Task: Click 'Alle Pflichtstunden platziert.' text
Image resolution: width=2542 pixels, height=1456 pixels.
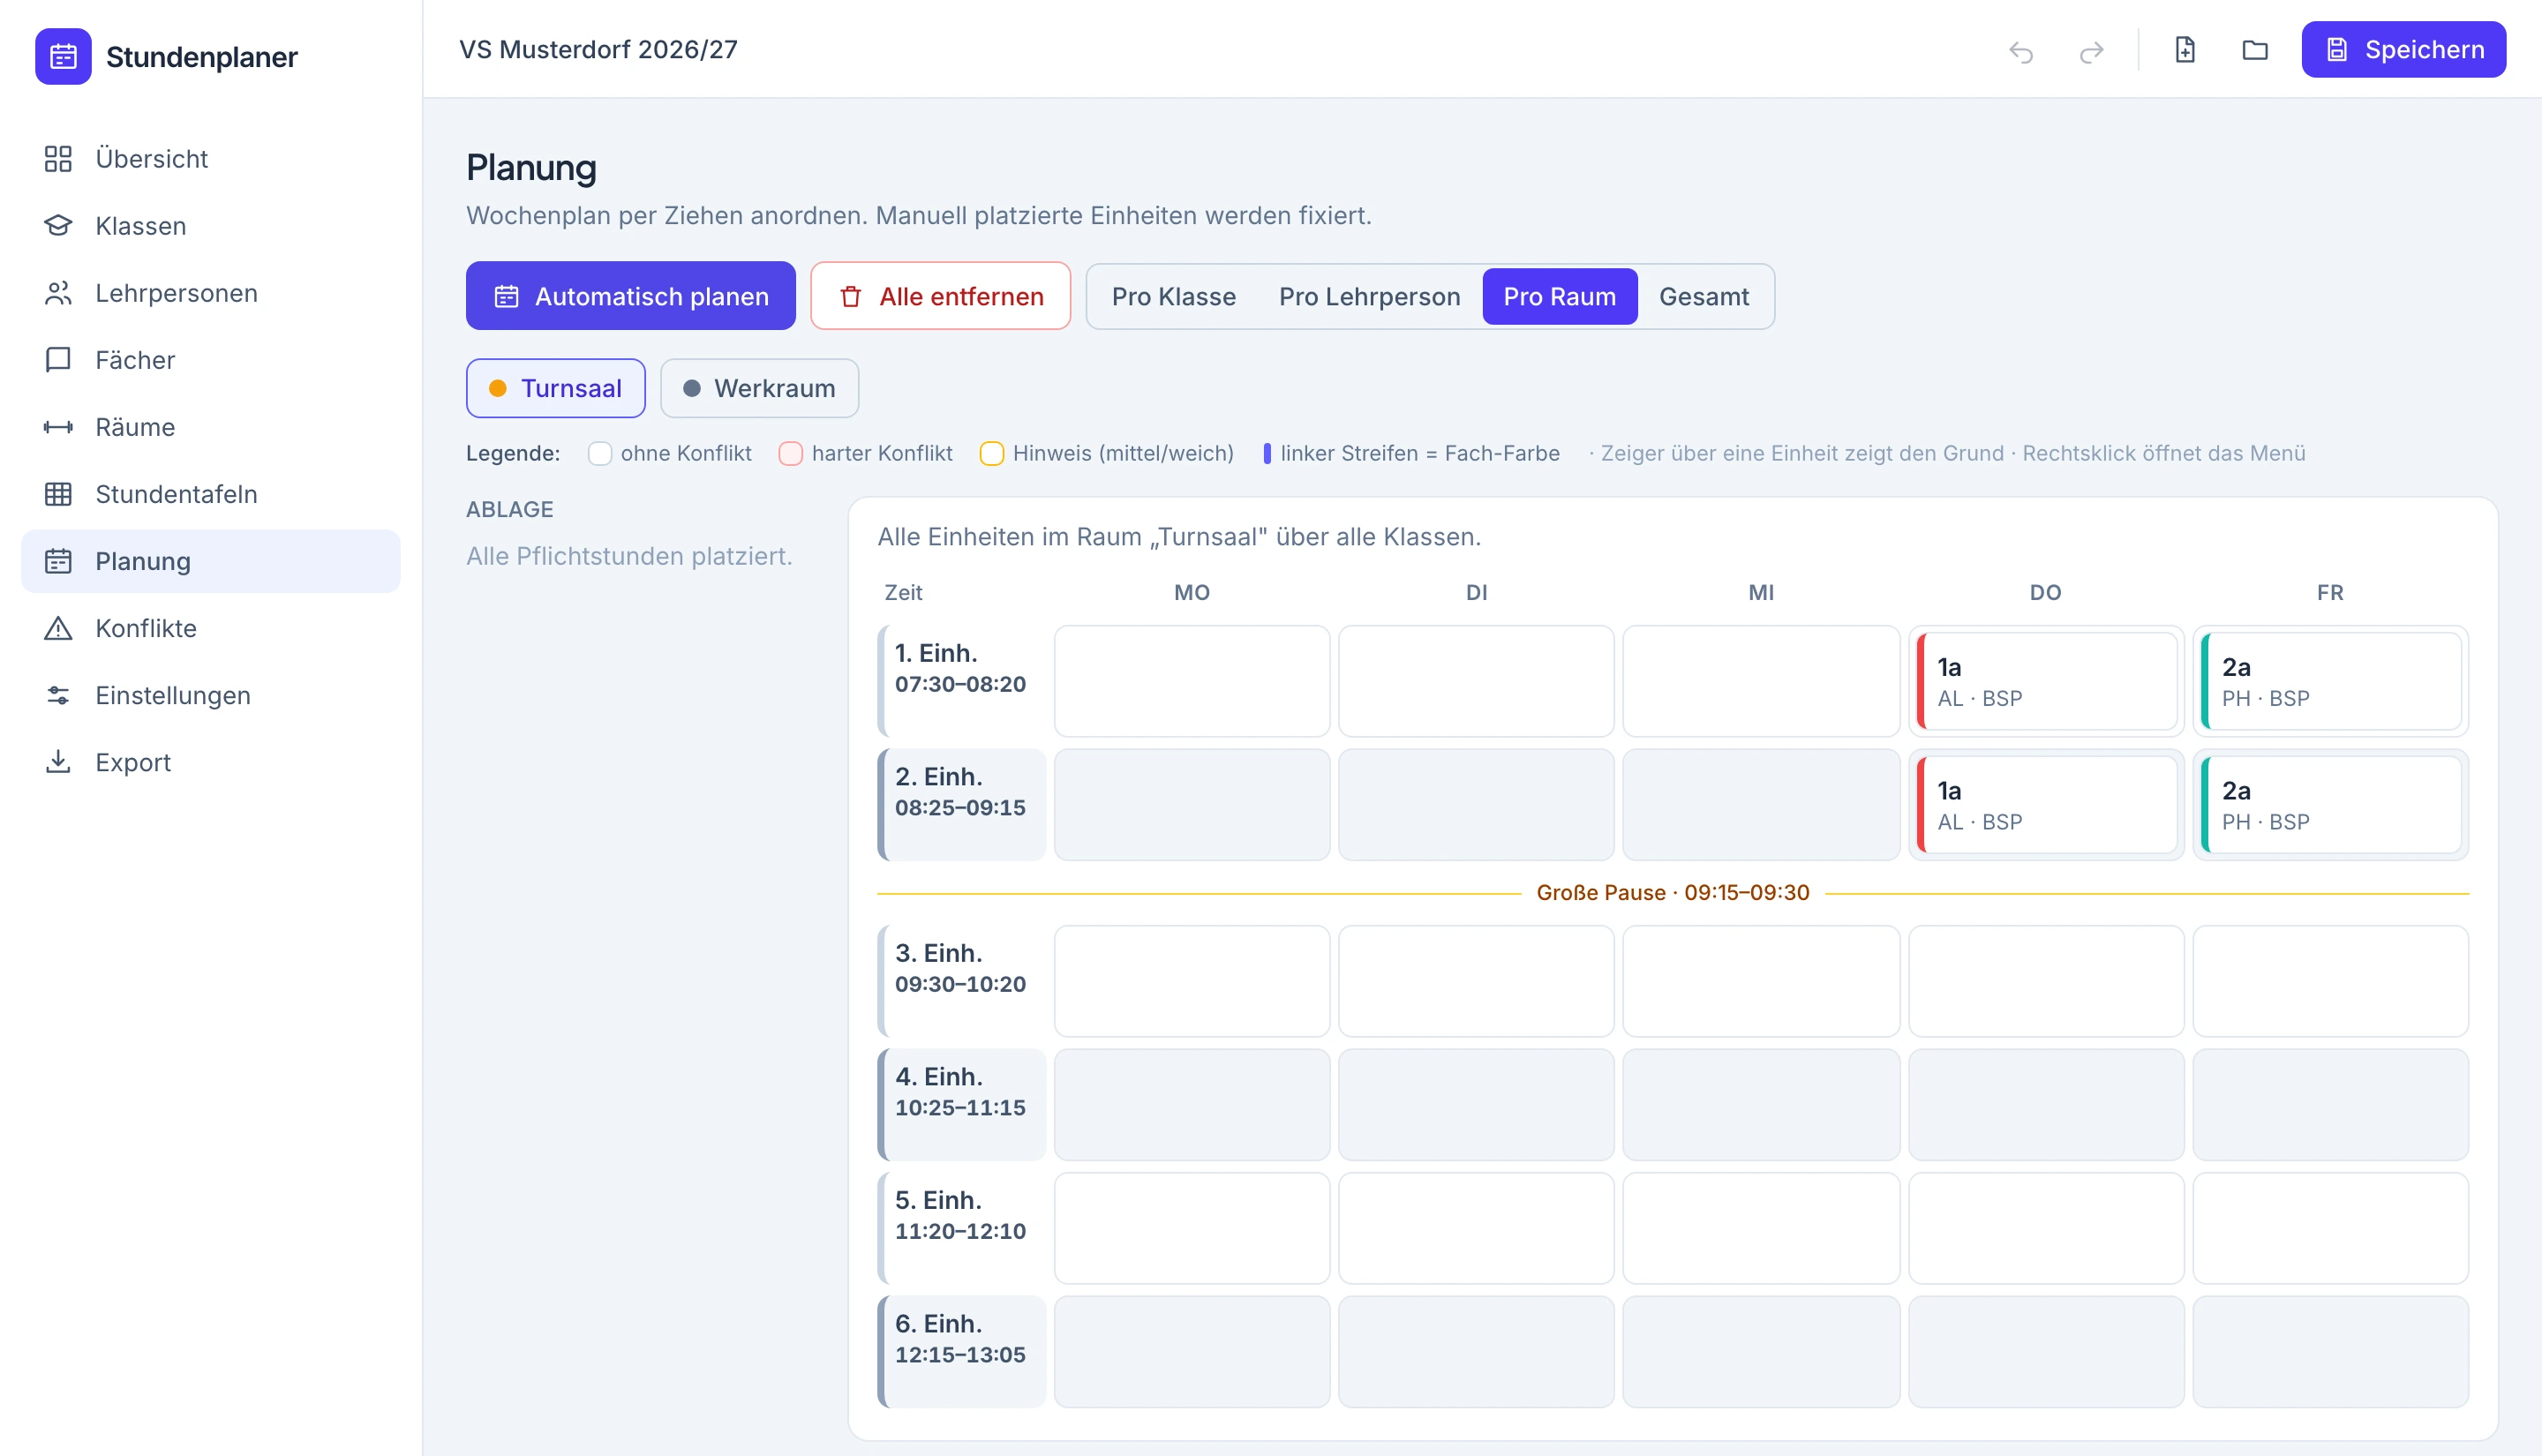Action: point(629,557)
